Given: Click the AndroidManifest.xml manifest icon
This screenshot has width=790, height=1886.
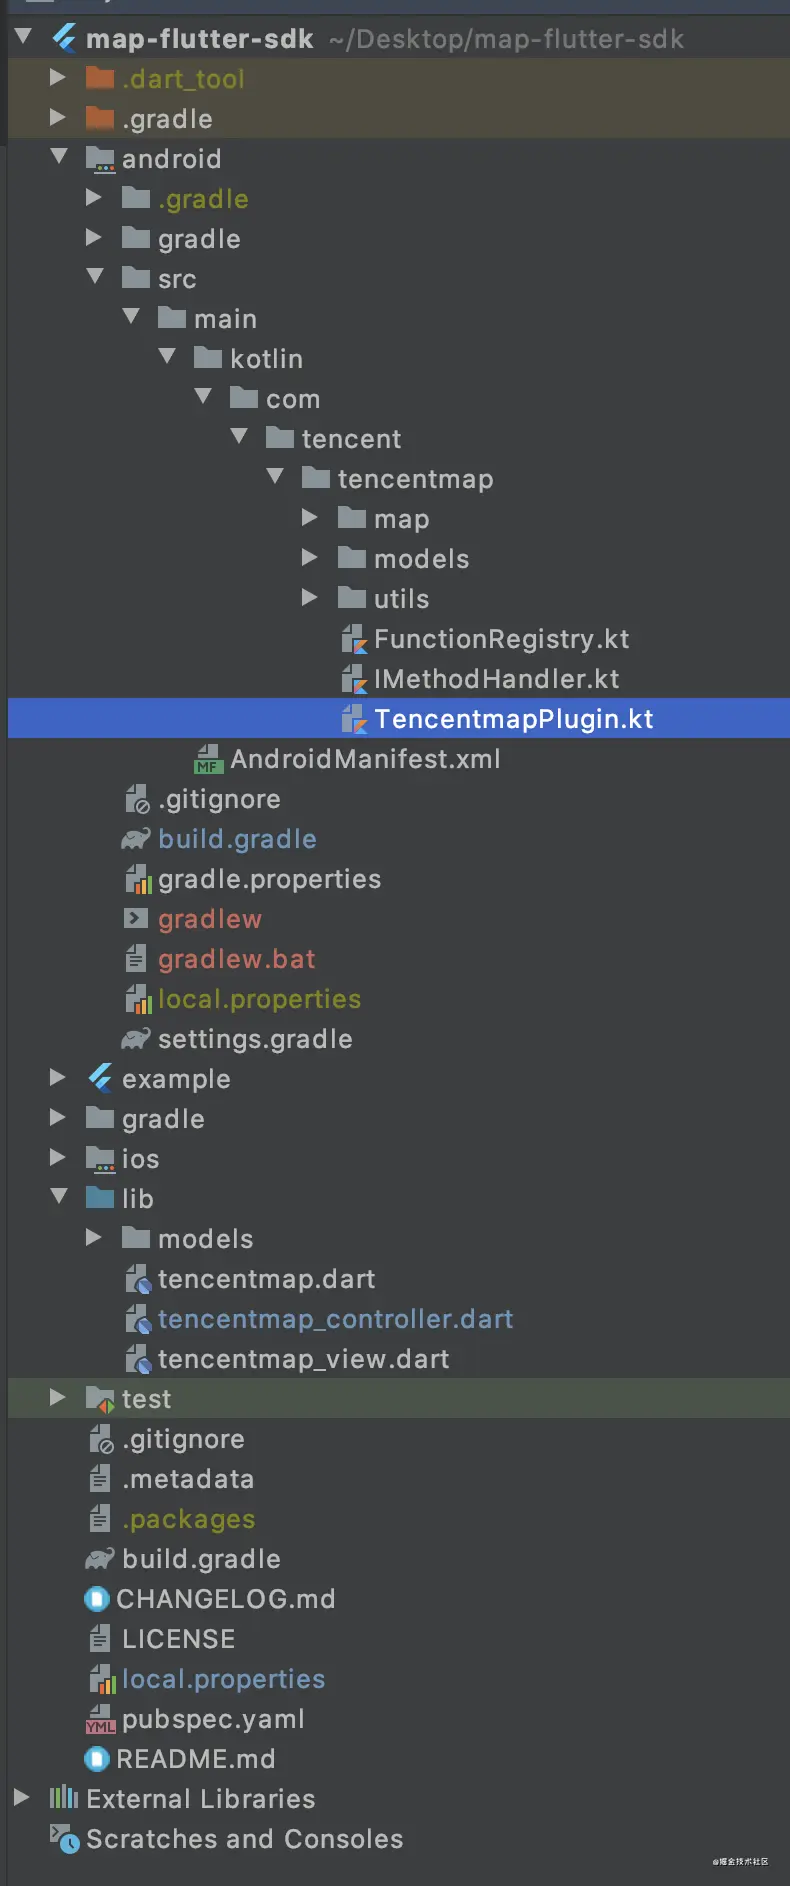Looking at the screenshot, I should [x=206, y=758].
